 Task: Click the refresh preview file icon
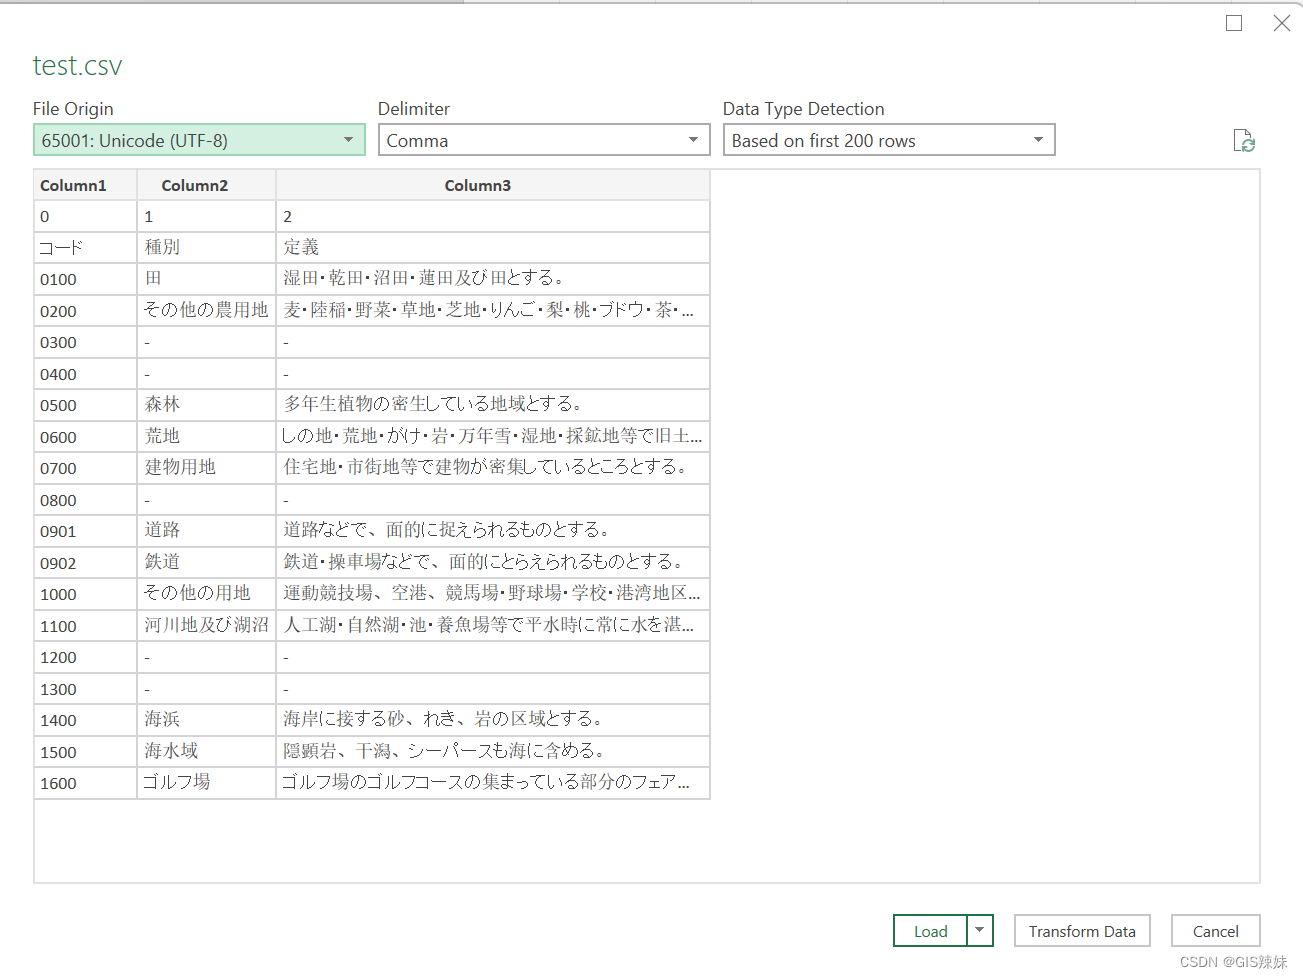coord(1244,141)
